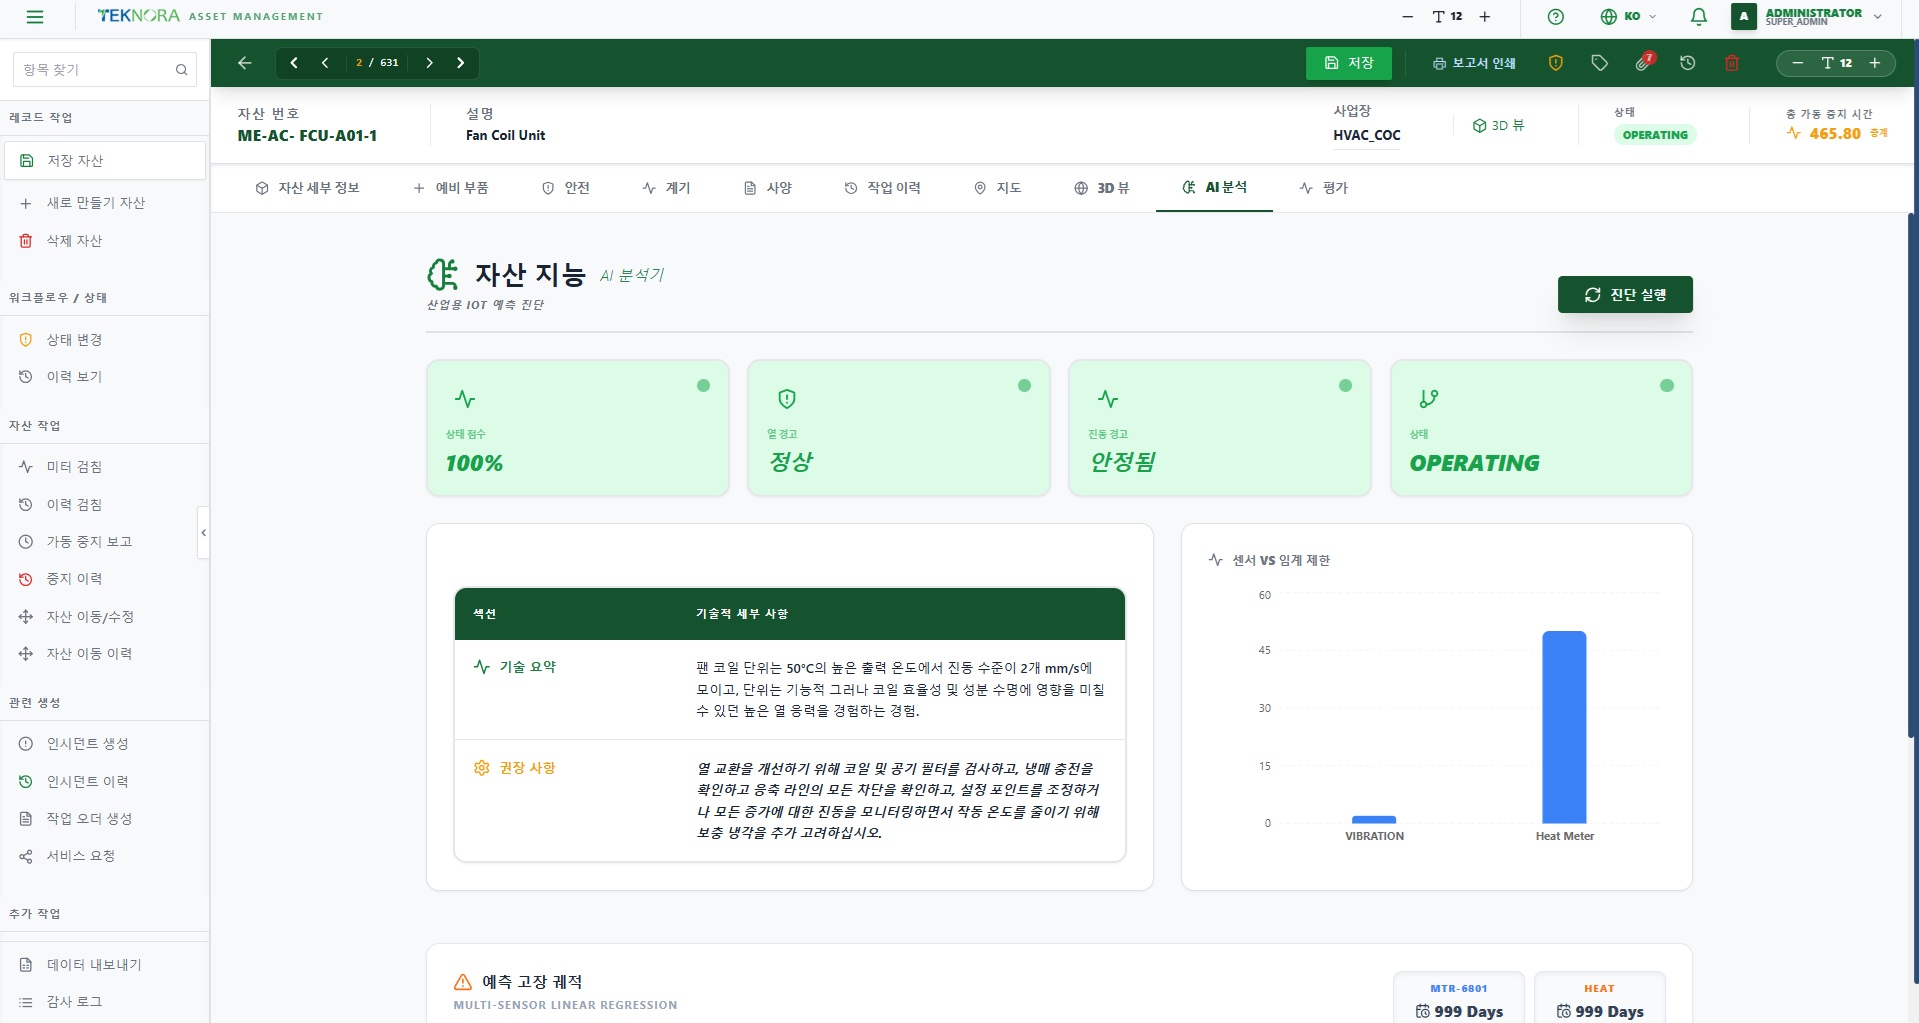This screenshot has height=1023, width=1919.
Task: Open 가동 중지 보고
Action: 104,542
